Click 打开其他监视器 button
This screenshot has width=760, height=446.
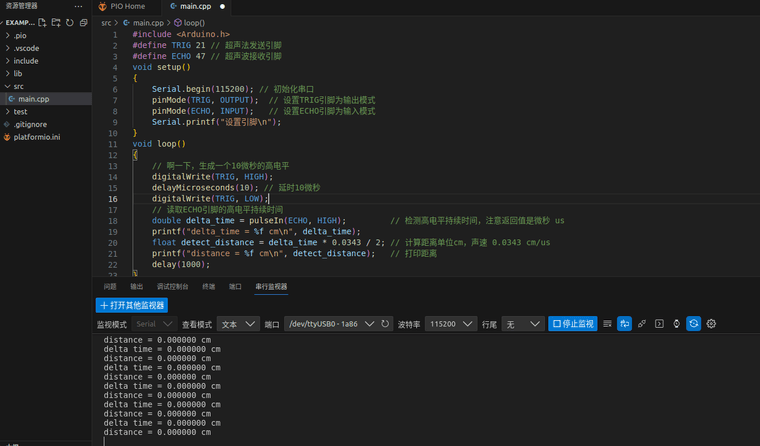point(132,305)
